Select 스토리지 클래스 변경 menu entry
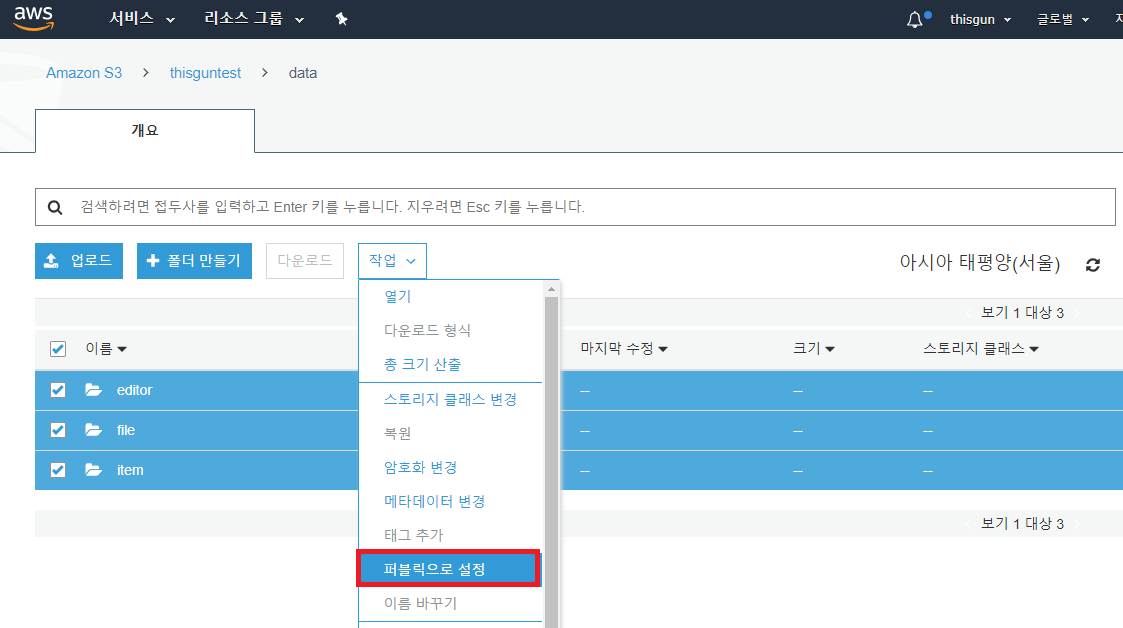Viewport: 1123px width, 628px height. click(450, 399)
